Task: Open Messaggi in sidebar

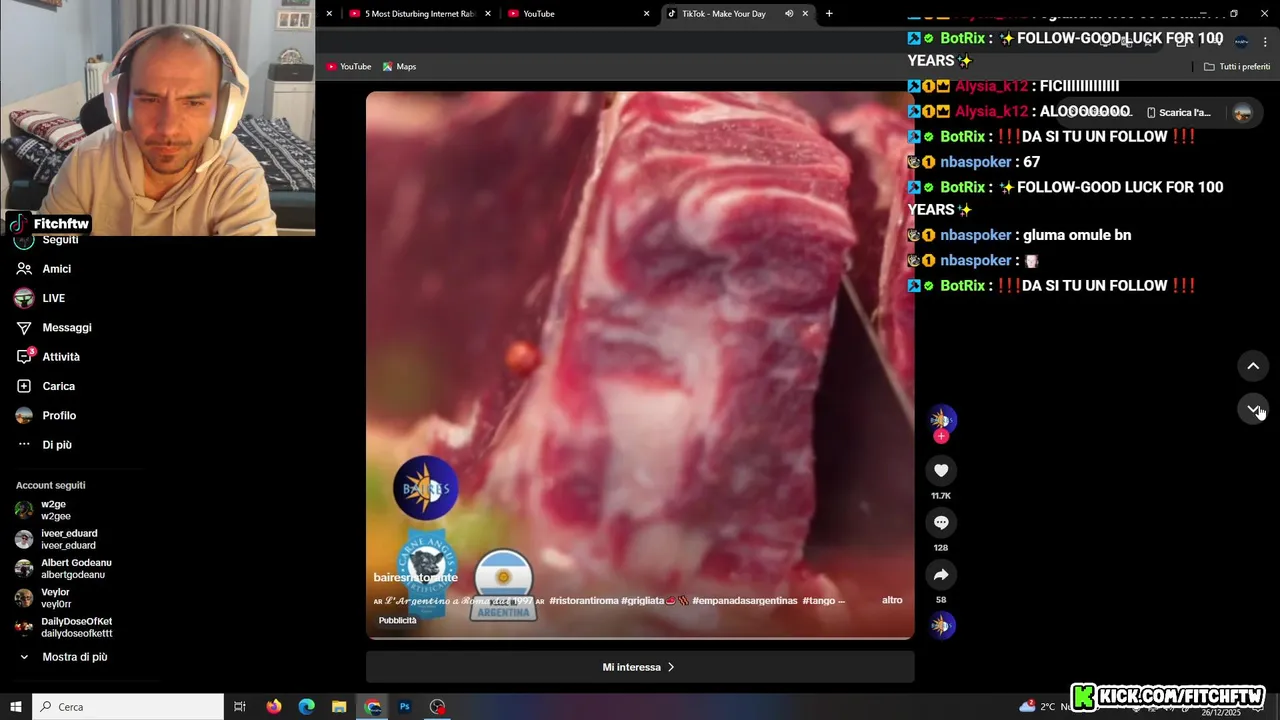Action: click(x=67, y=327)
